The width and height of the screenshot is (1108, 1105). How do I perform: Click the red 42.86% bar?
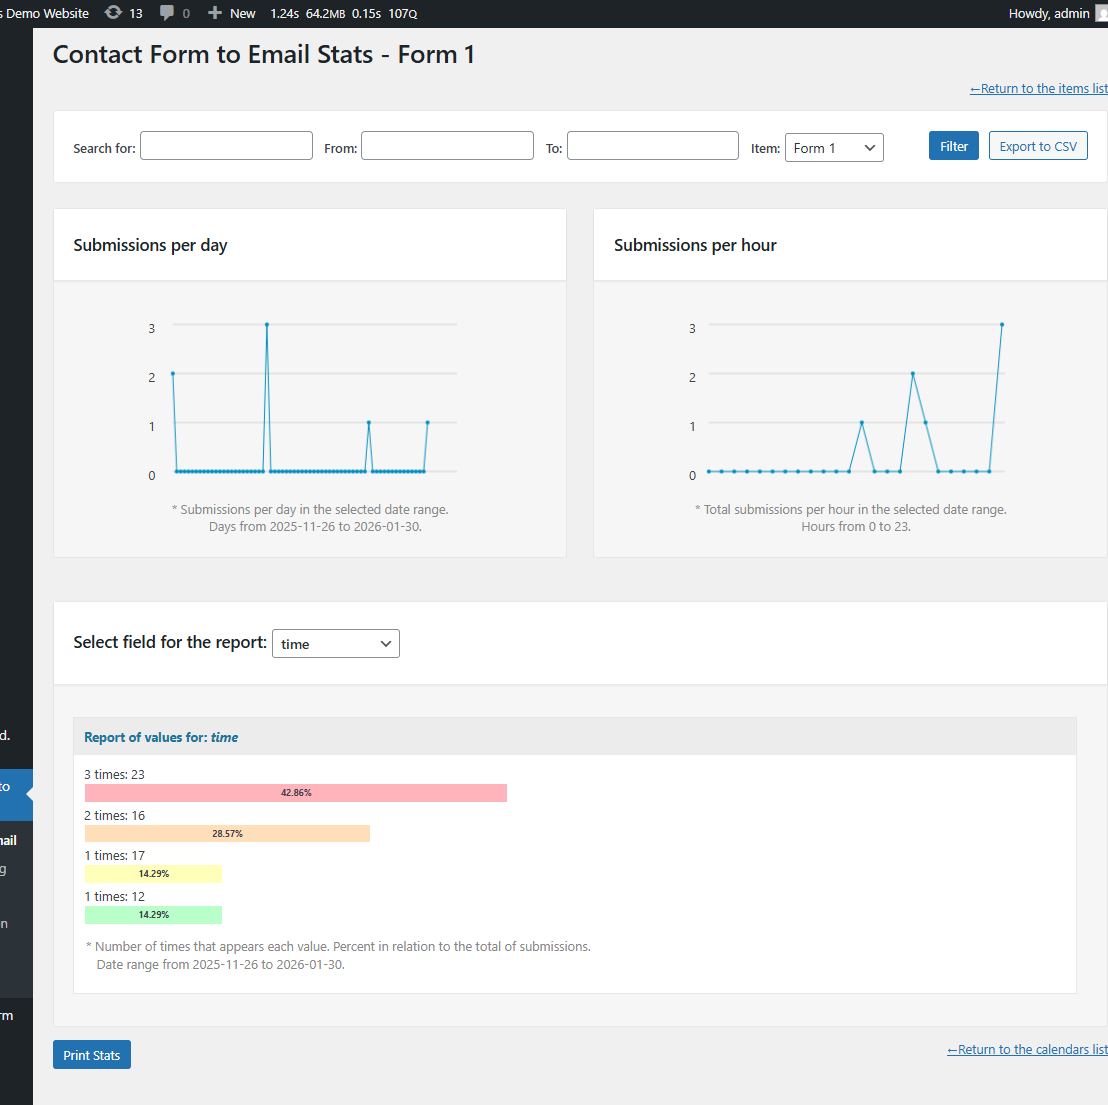(x=296, y=793)
